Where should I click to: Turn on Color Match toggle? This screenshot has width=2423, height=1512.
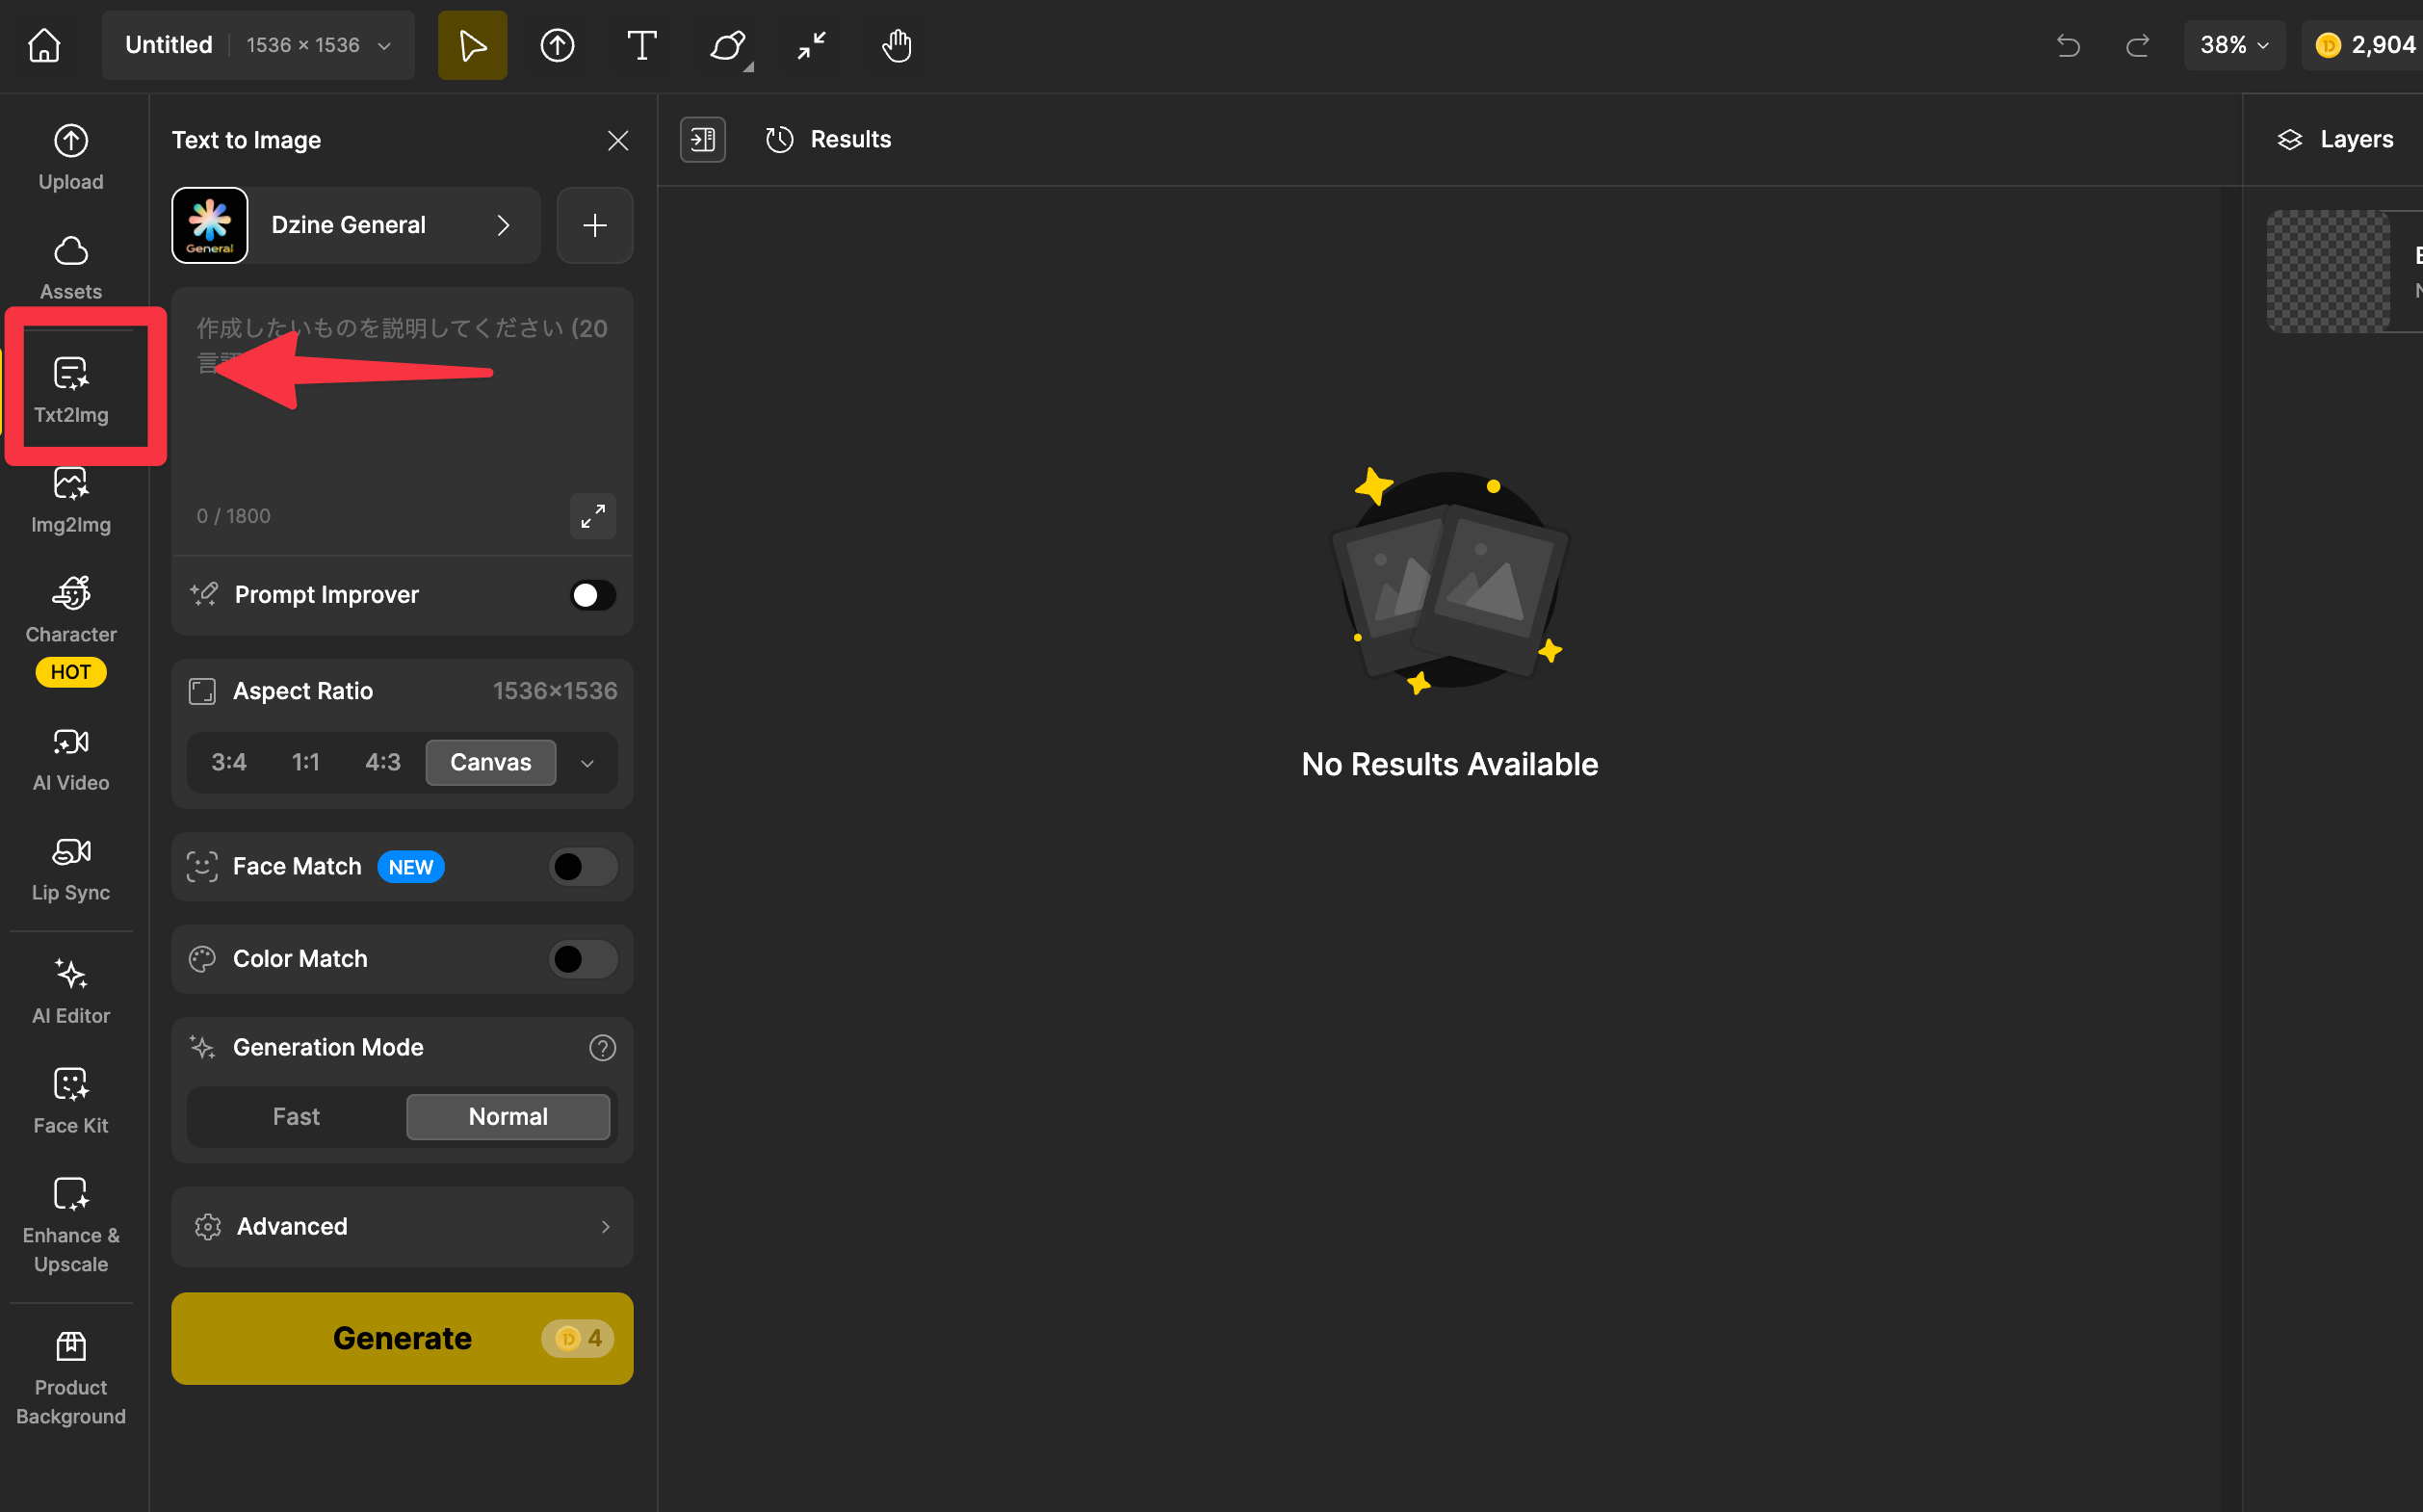pyautogui.click(x=582, y=958)
